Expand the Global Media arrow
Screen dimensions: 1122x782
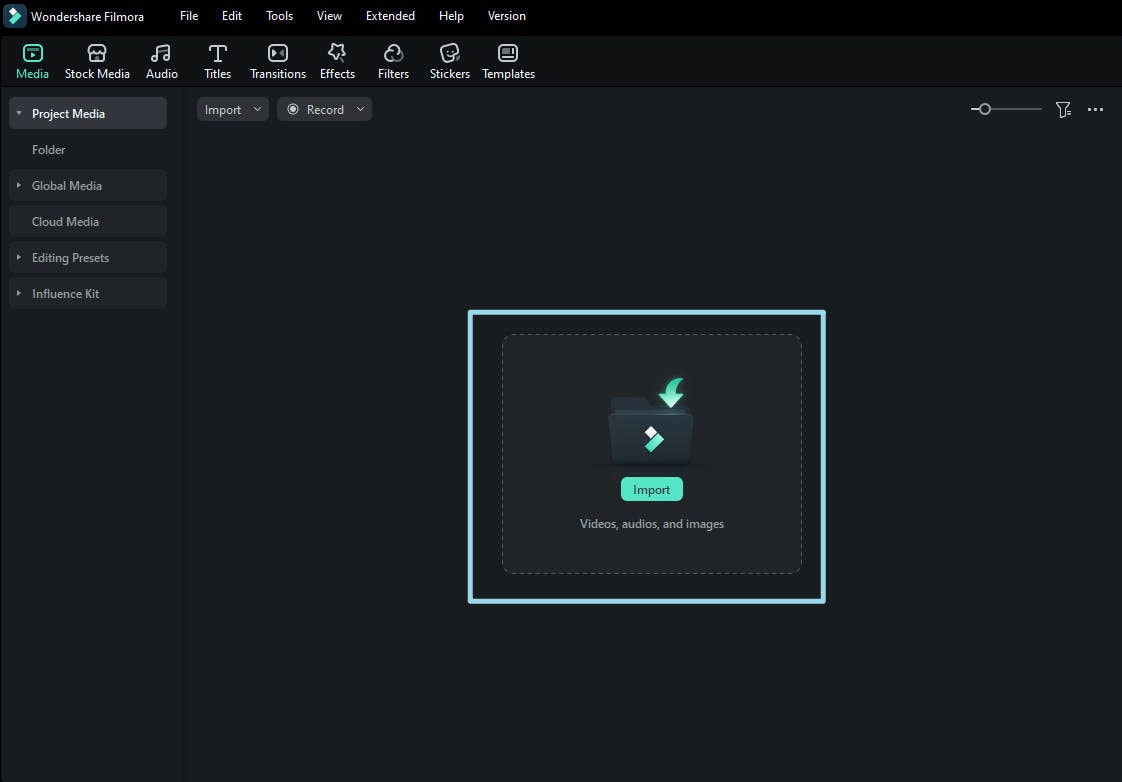point(19,185)
